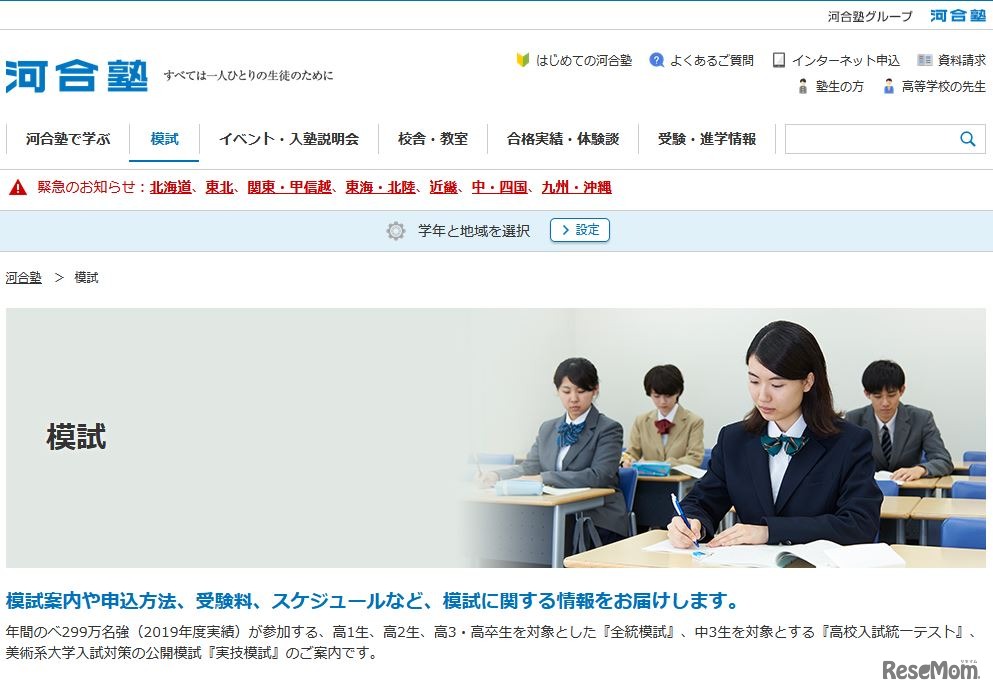This screenshot has width=993, height=693.
Task: Expand the 校舎・教室 navigation section
Action: pyautogui.click(x=431, y=139)
